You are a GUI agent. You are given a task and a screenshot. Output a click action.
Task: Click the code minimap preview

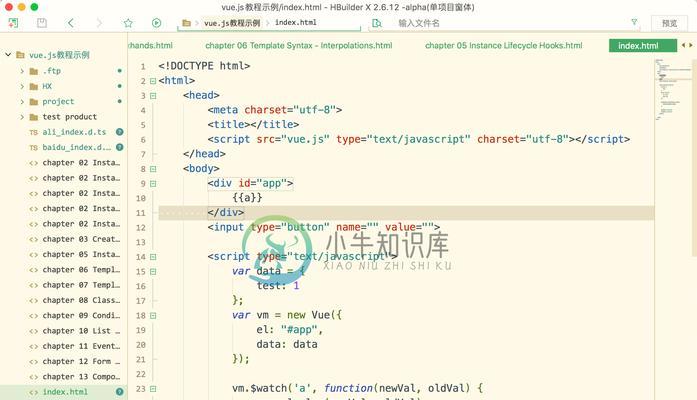click(673, 89)
